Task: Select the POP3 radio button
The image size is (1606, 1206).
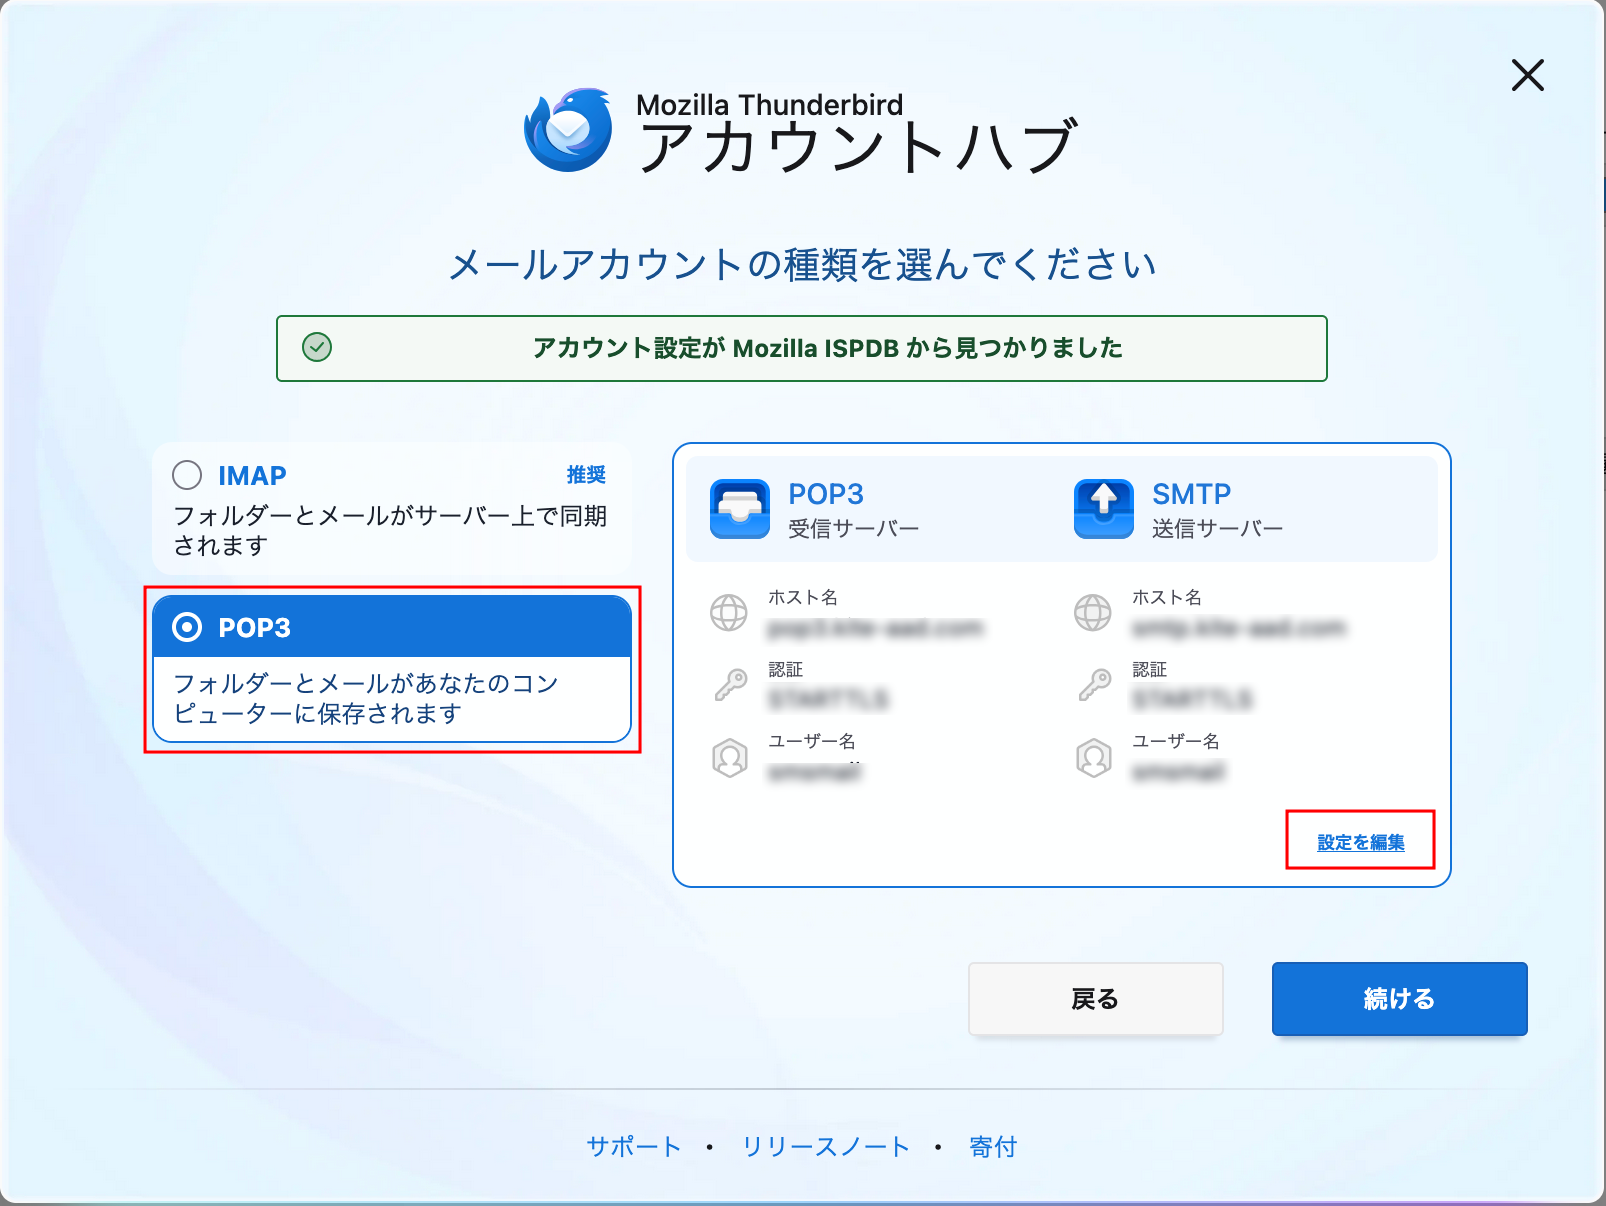Action: [x=187, y=627]
